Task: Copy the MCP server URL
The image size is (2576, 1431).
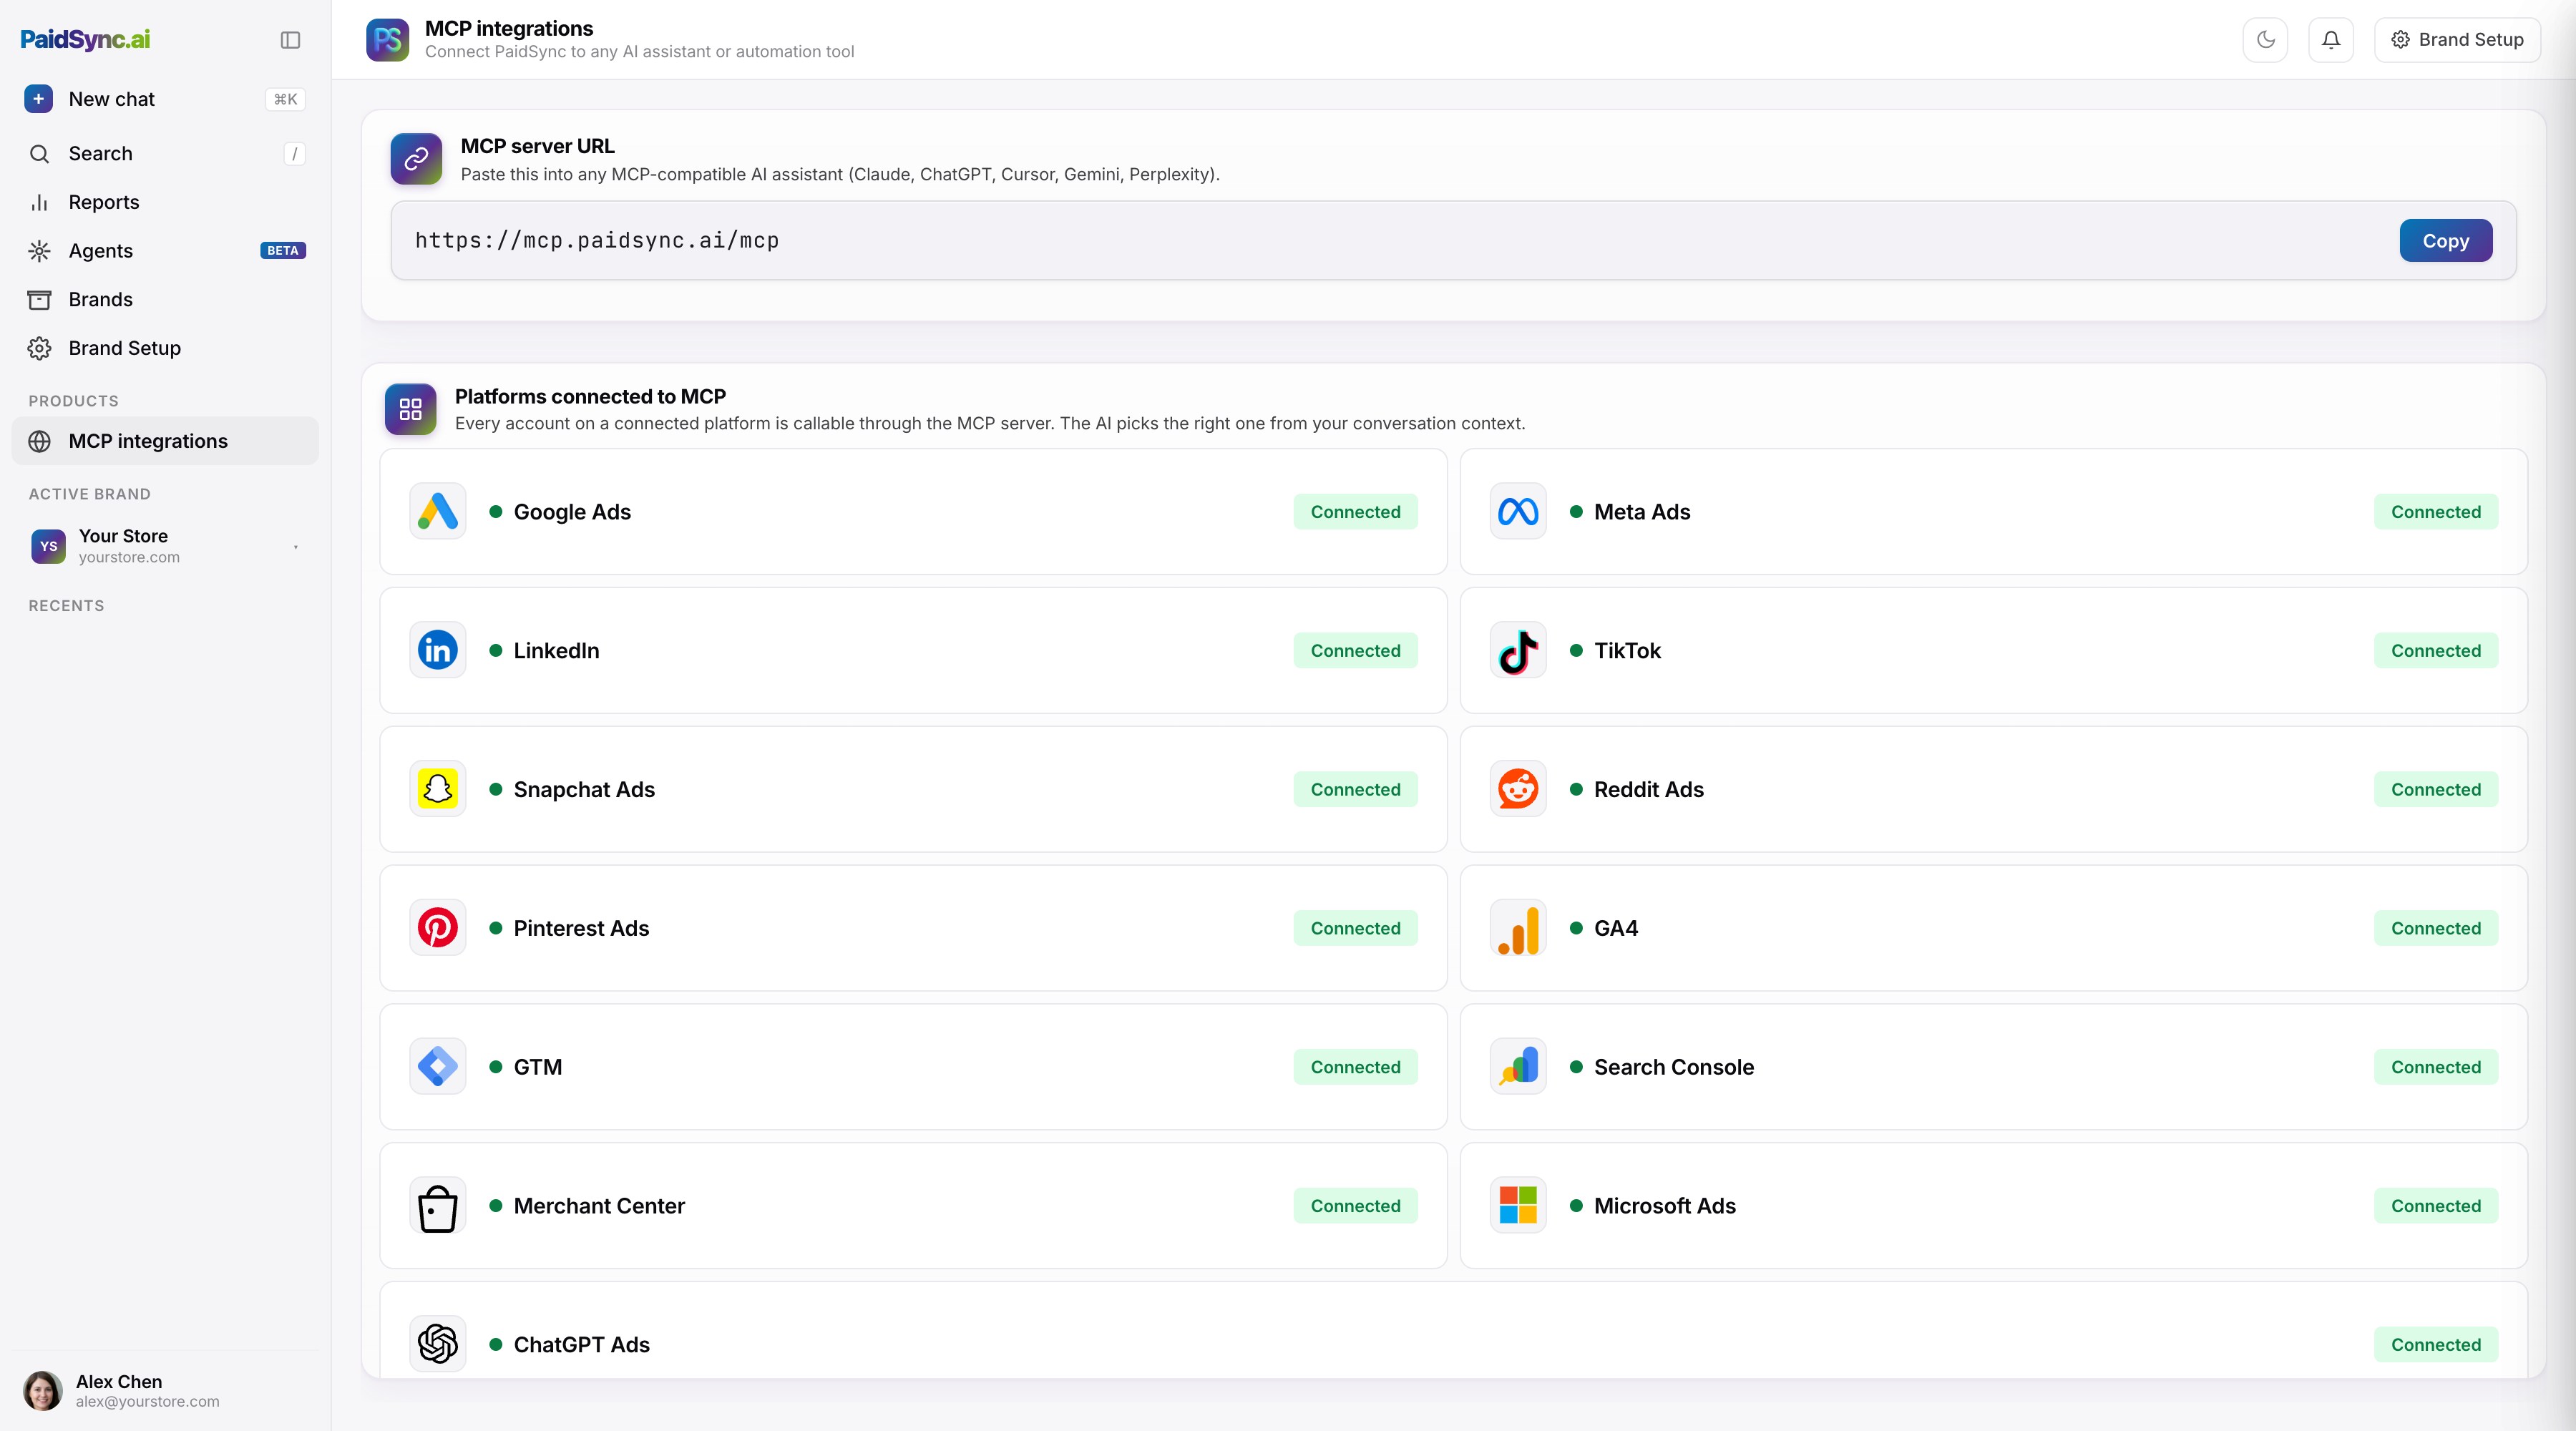Action: (x=2446, y=241)
